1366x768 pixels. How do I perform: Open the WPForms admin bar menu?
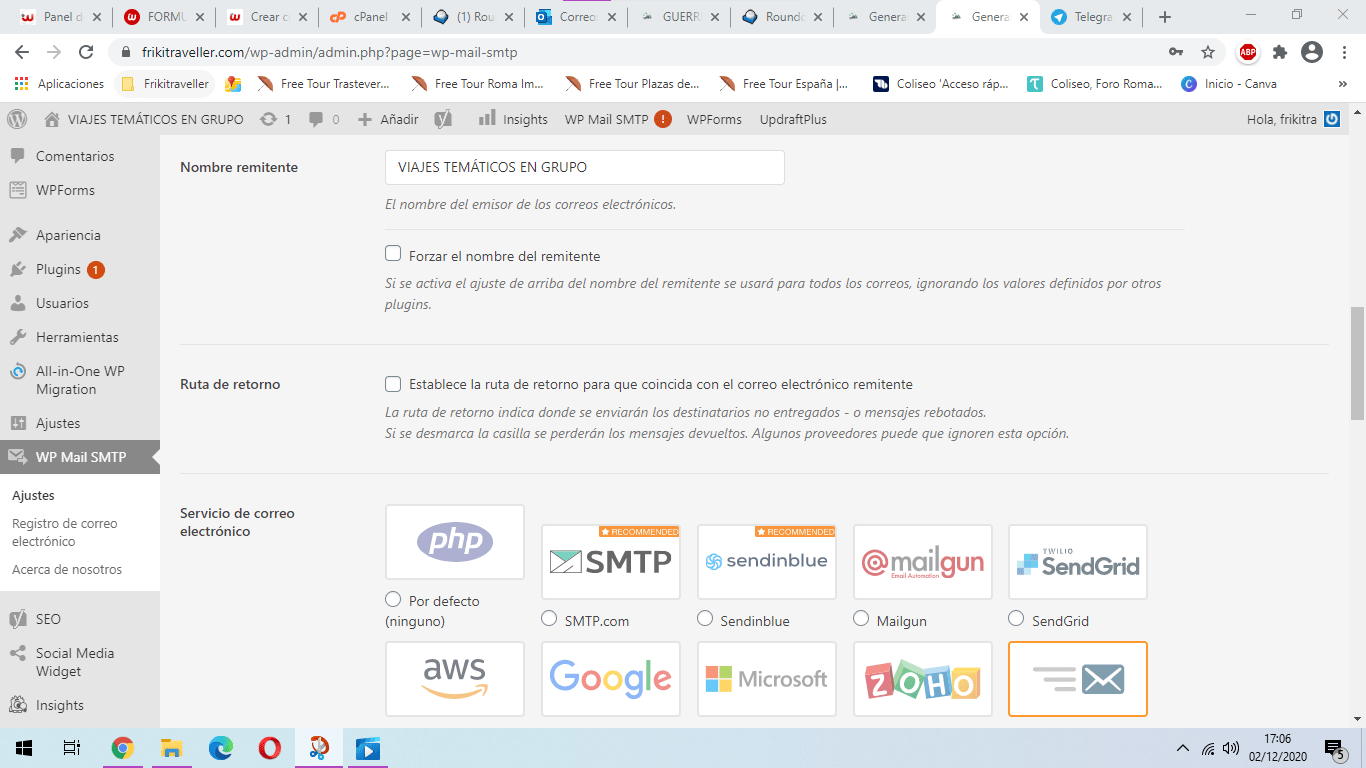(x=714, y=119)
